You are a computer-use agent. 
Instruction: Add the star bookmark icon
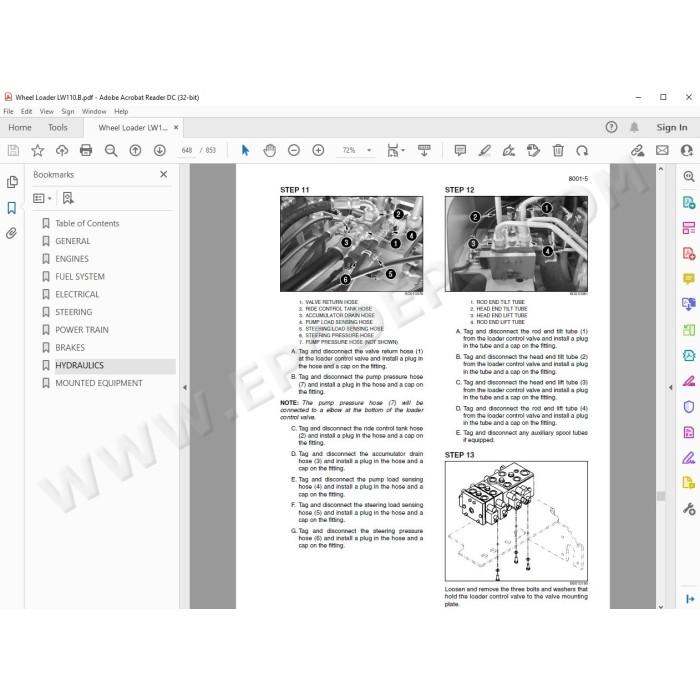point(38,150)
